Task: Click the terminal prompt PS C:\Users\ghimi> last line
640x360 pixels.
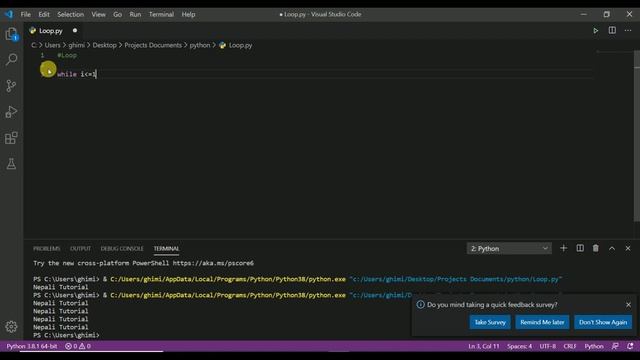Action: 66,335
